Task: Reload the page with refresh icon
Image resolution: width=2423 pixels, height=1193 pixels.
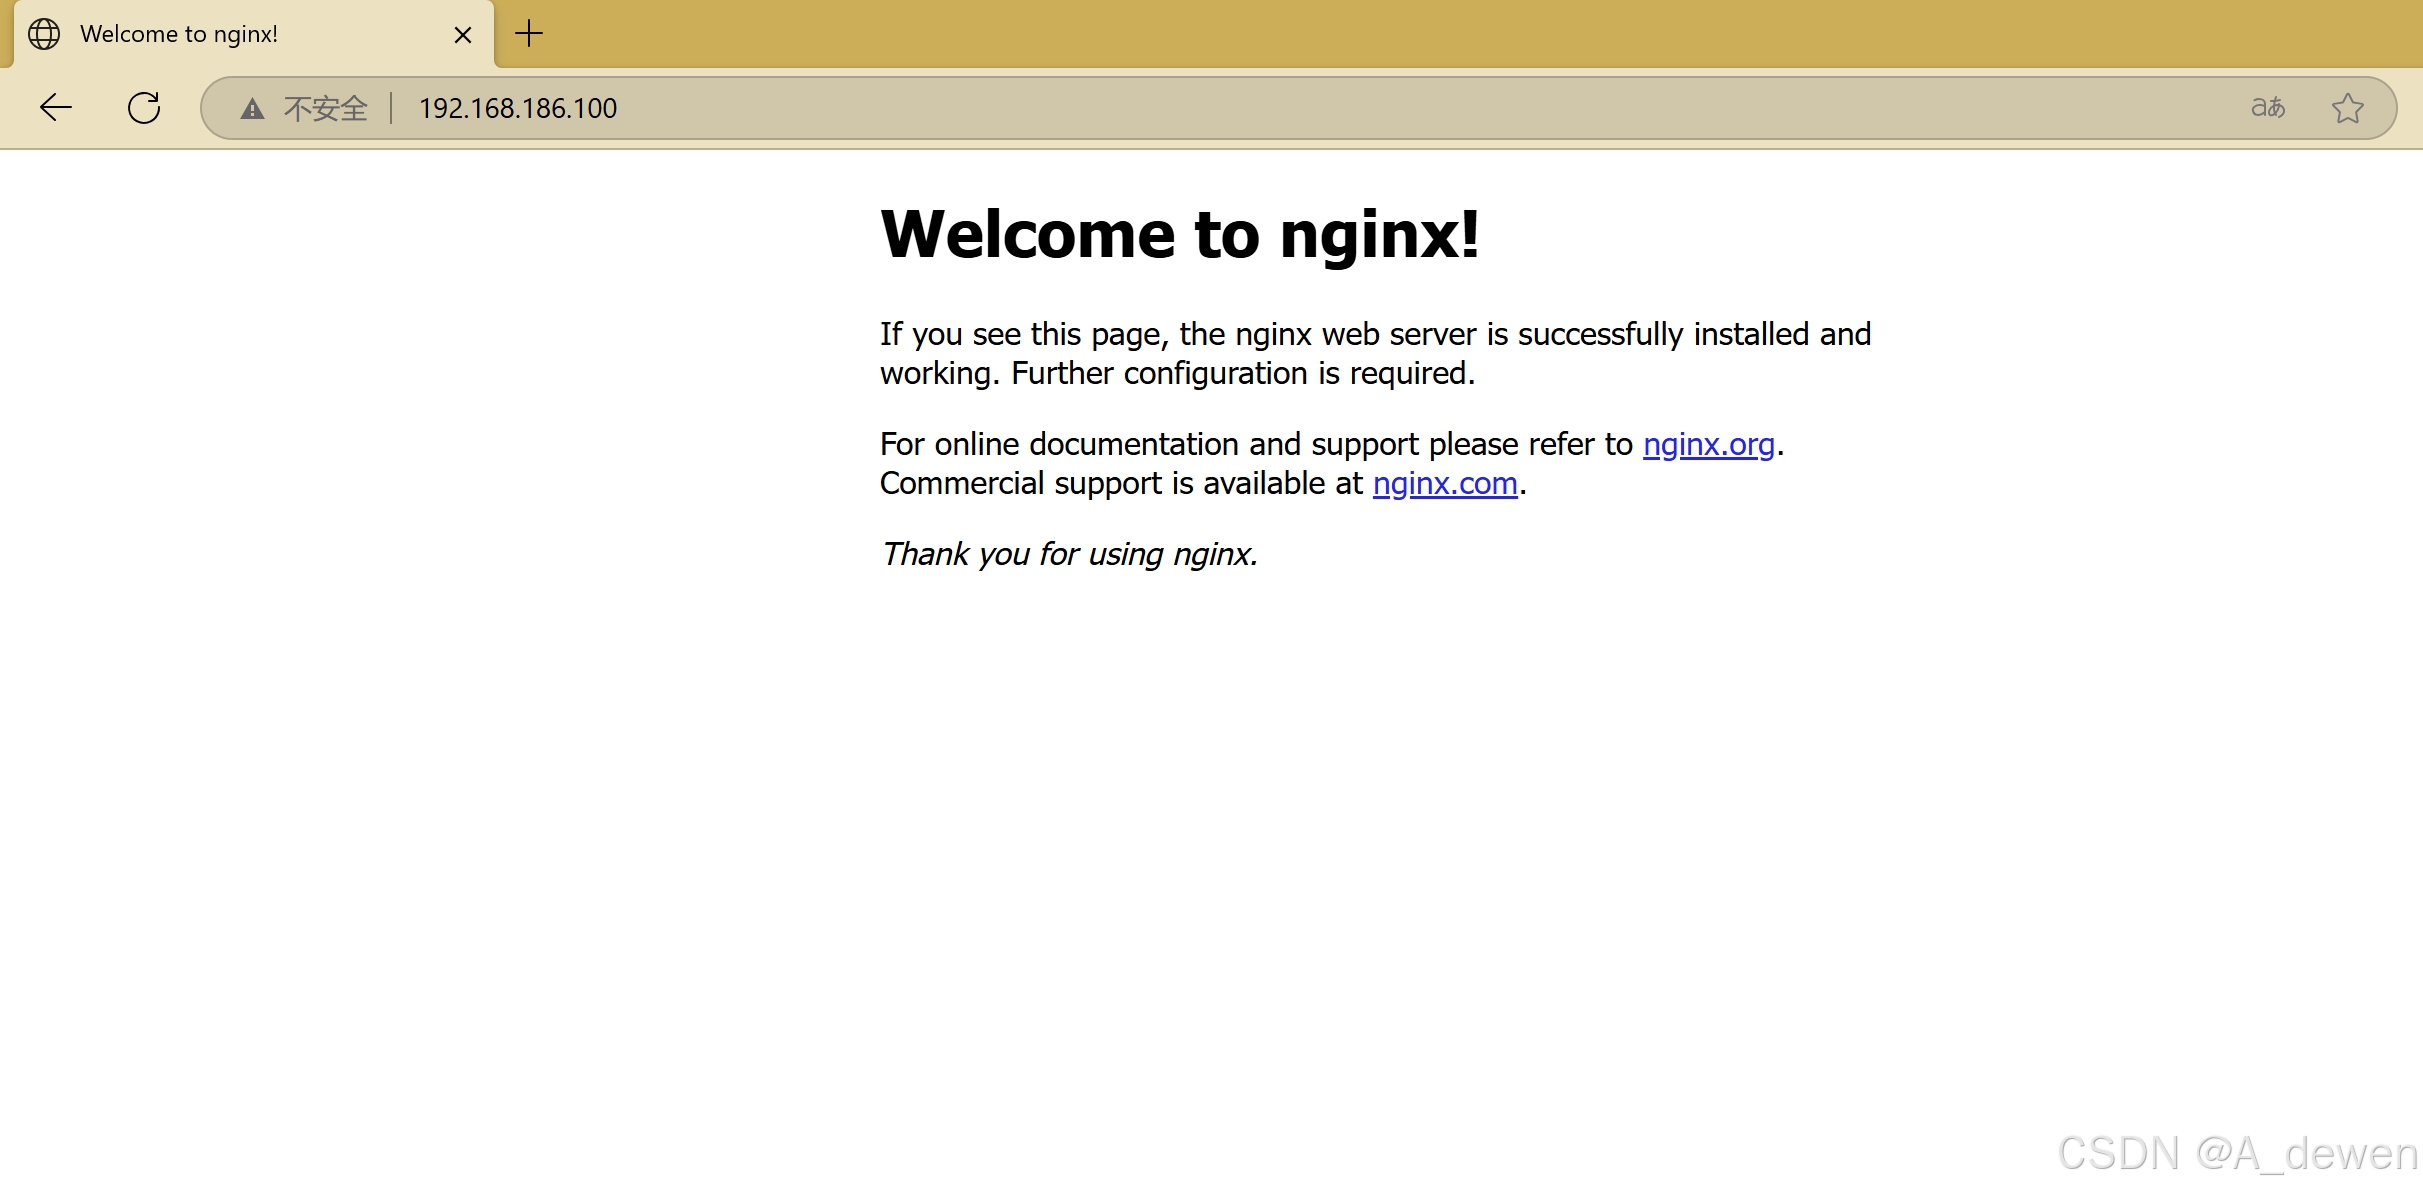Action: (144, 107)
